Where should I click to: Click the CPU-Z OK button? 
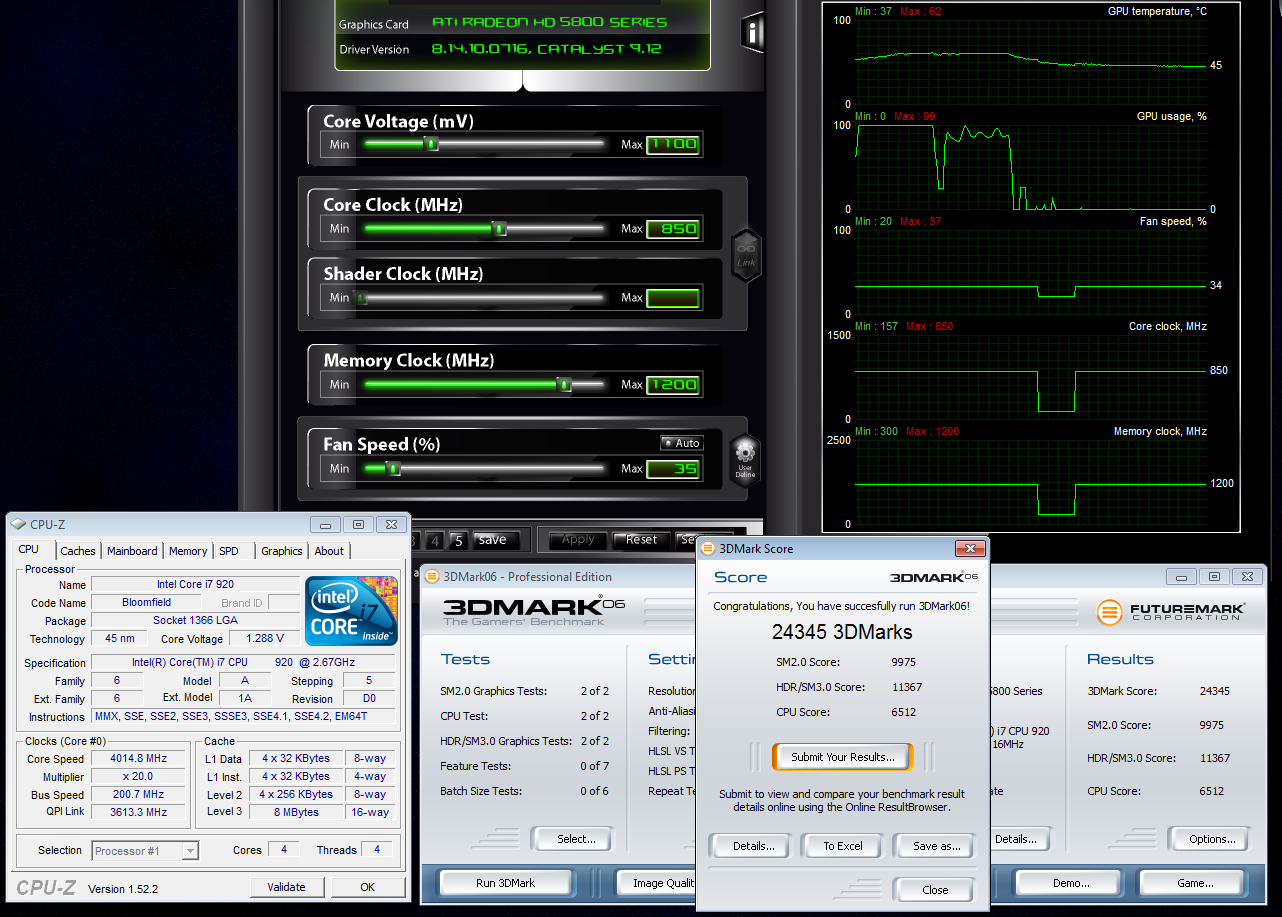368,887
